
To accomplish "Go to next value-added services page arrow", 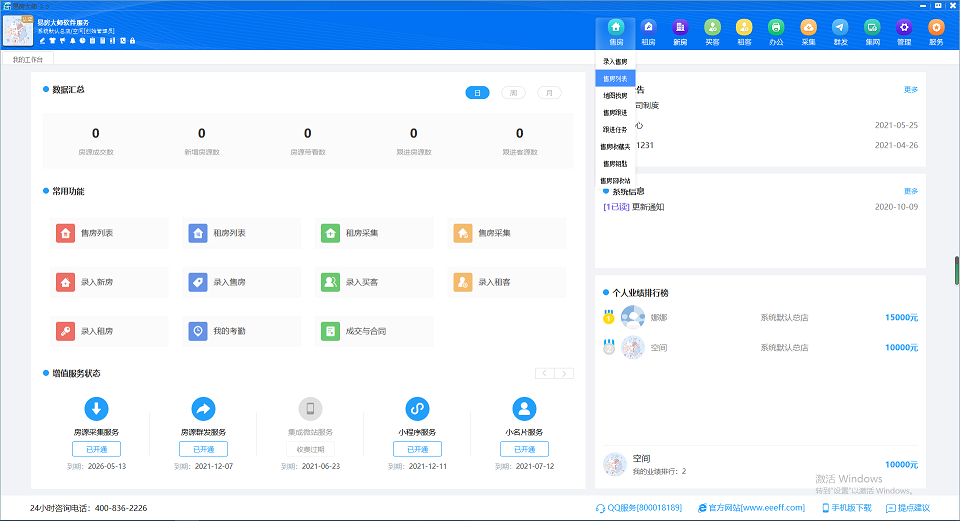I will click(x=564, y=373).
